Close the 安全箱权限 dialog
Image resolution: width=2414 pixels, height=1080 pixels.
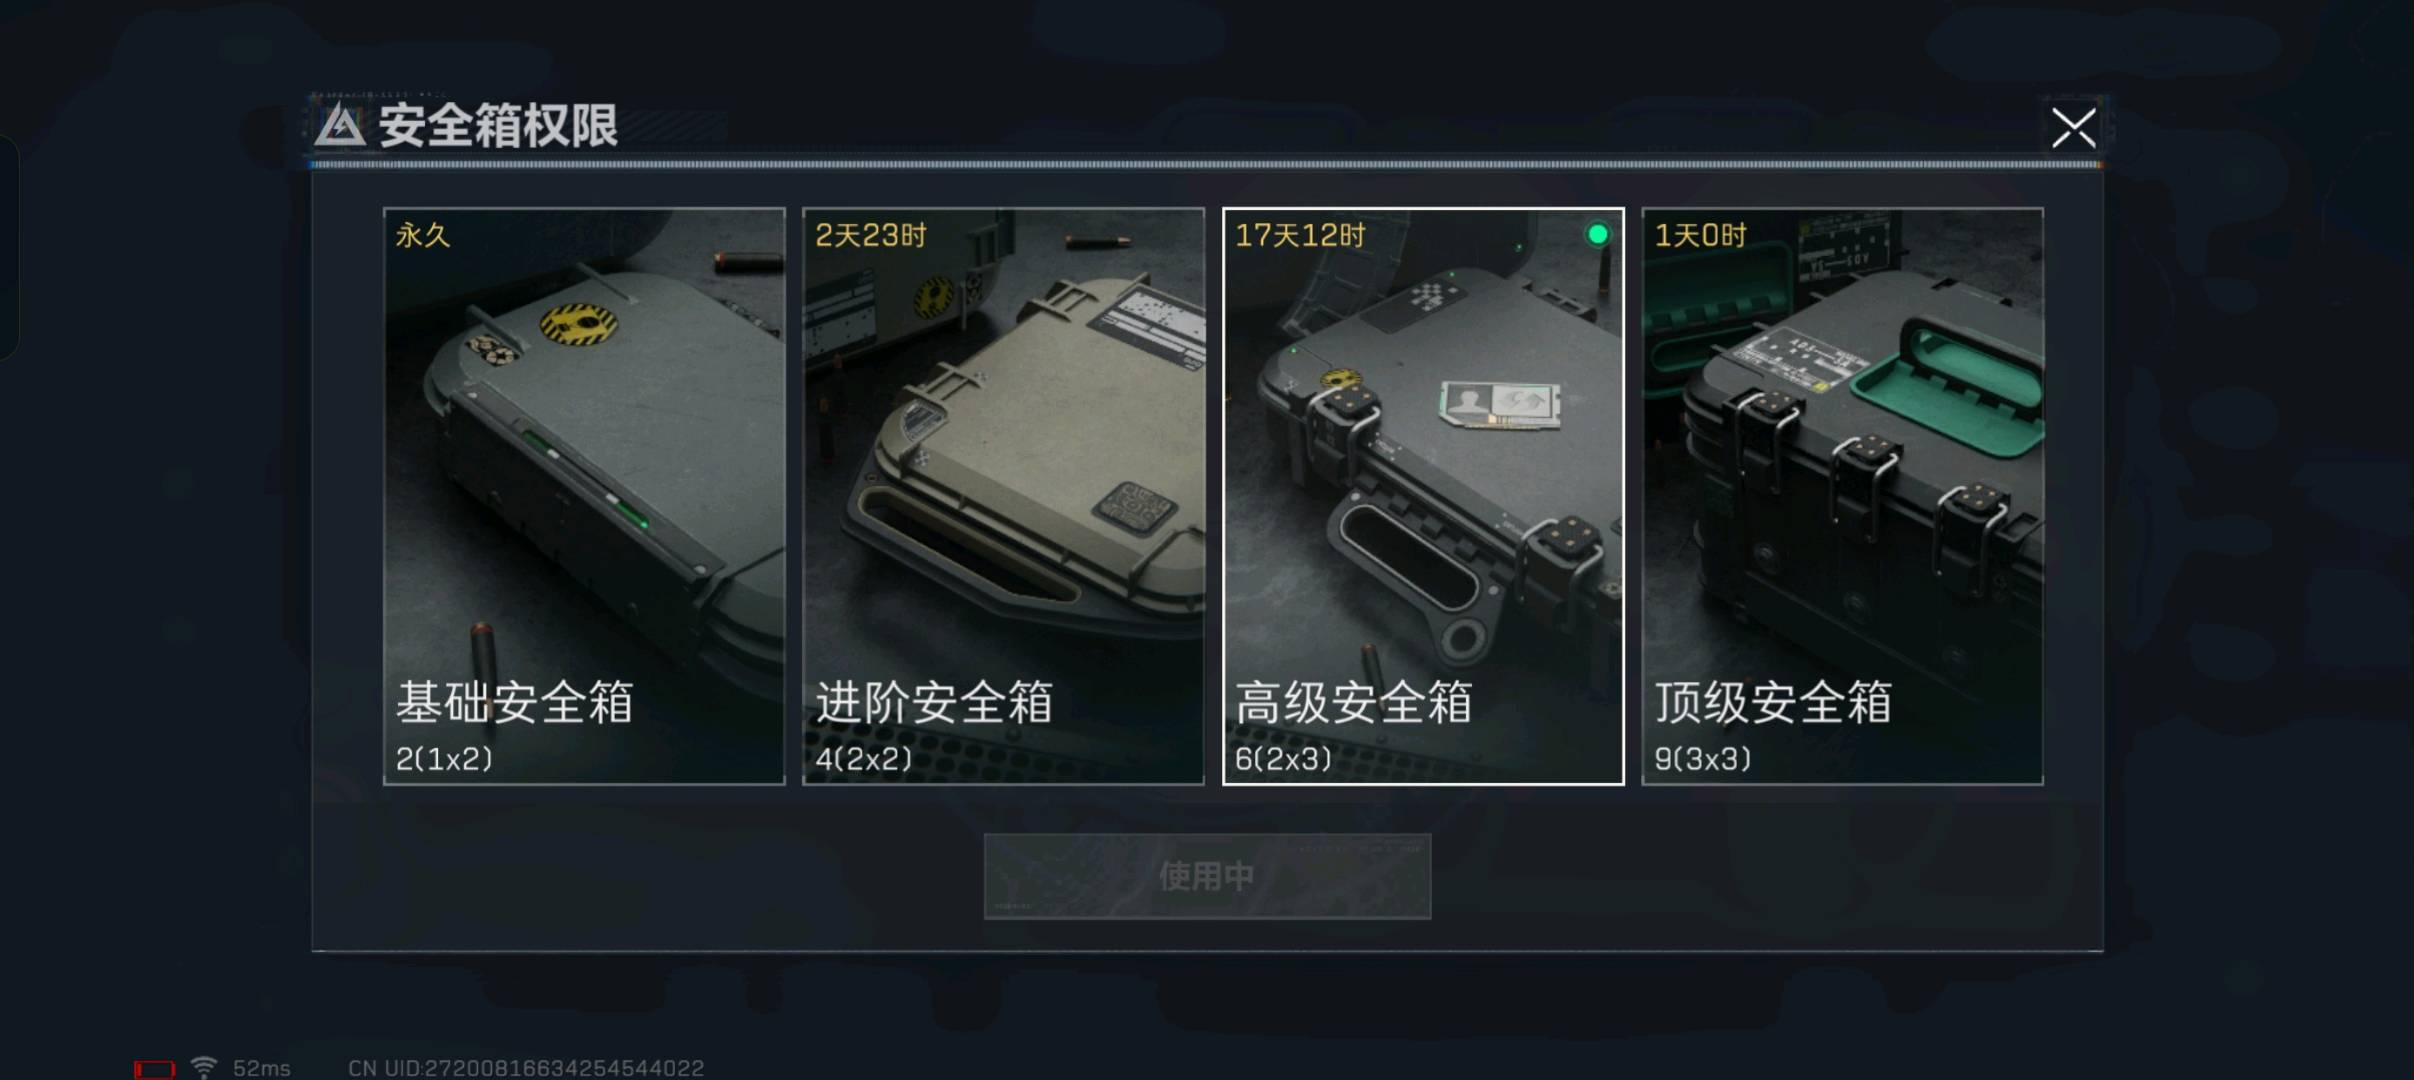tap(2073, 128)
